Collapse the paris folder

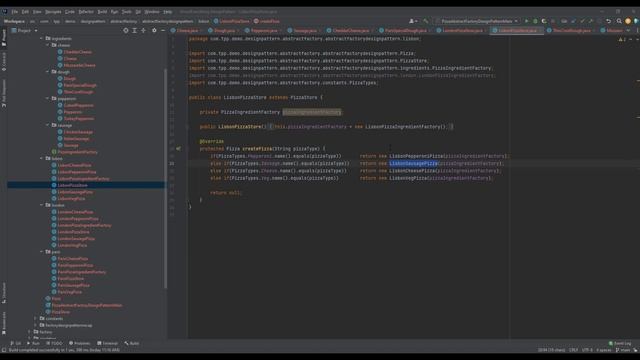tap(42, 252)
